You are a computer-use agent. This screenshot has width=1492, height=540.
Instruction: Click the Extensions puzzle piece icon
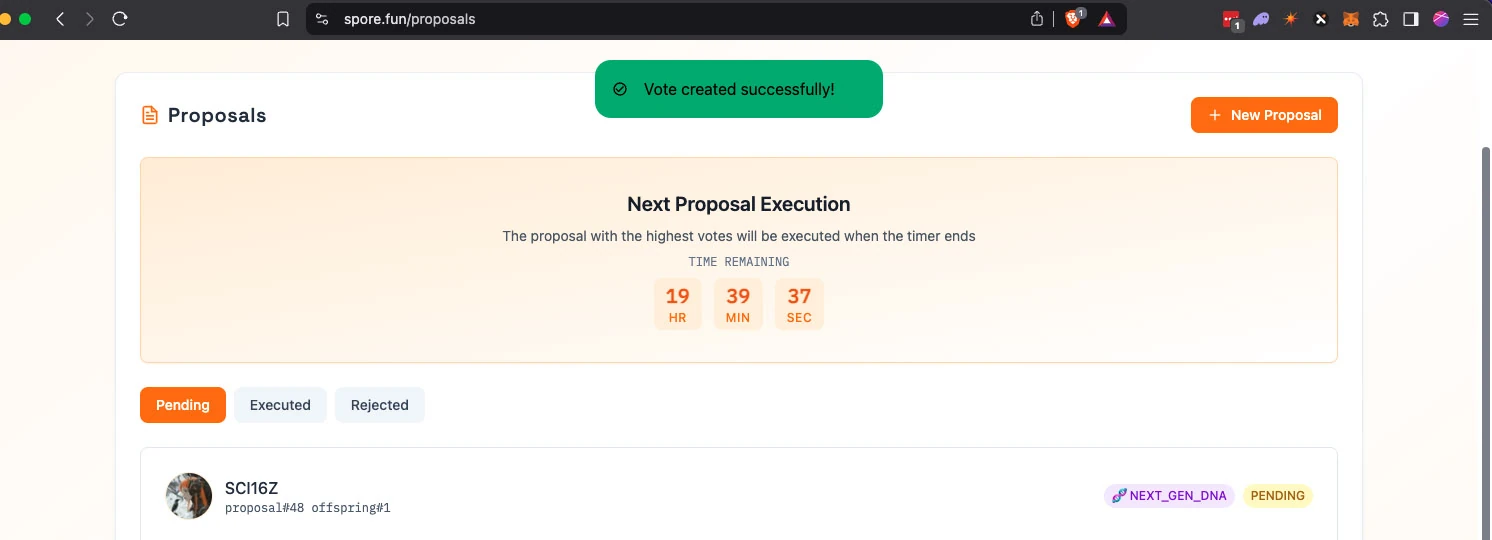tap(1380, 19)
